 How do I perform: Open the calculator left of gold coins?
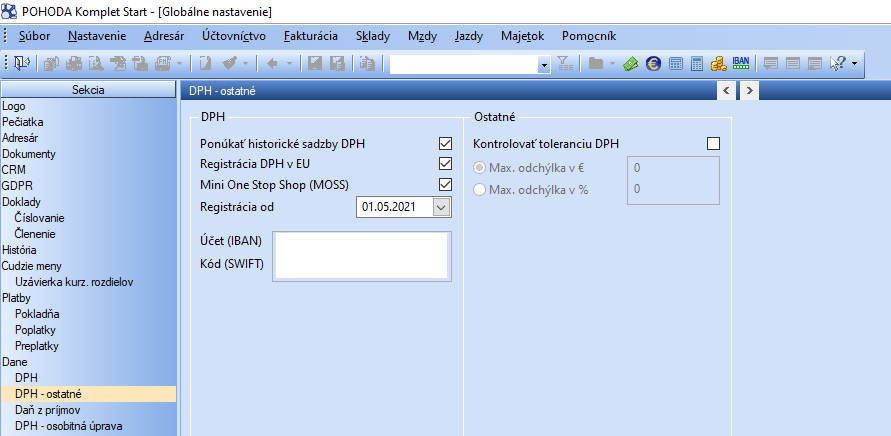click(x=697, y=64)
